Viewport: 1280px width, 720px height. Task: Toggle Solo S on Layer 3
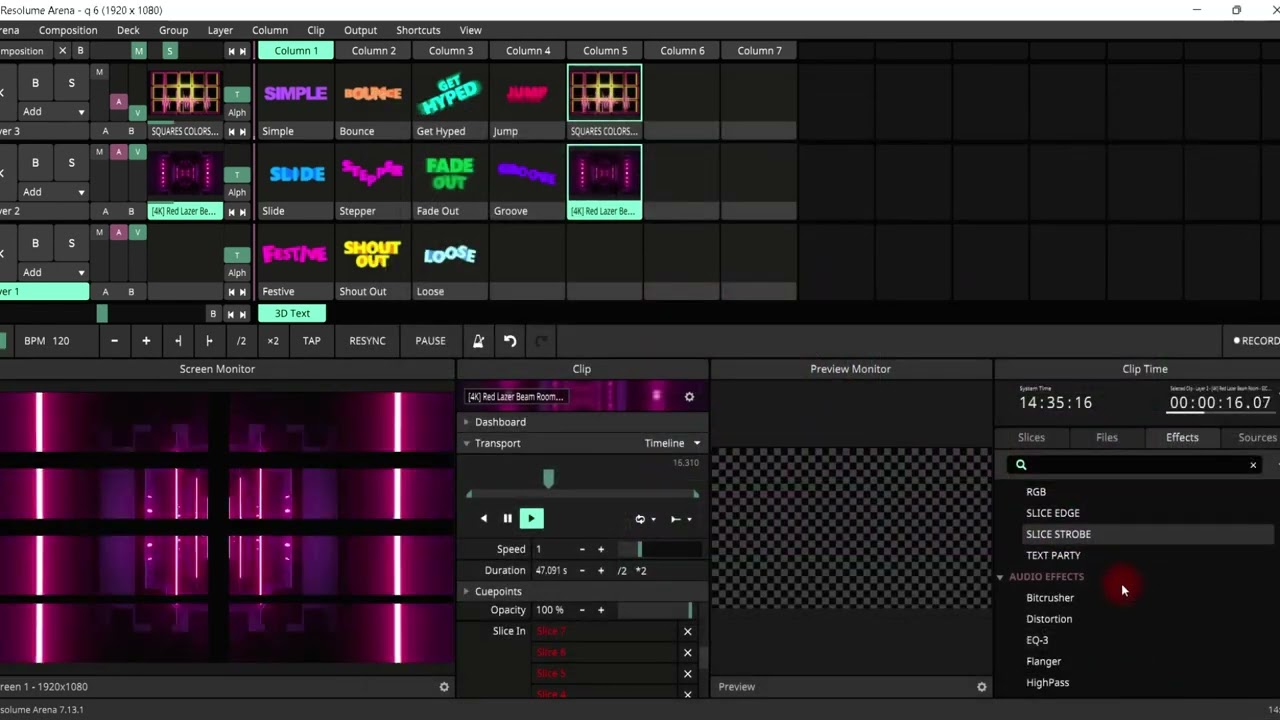pos(71,83)
